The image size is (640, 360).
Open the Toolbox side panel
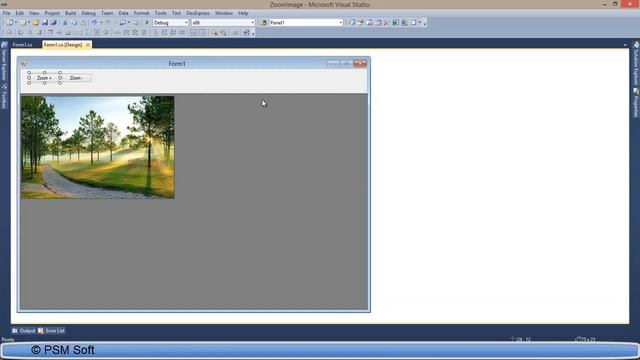[x=4, y=97]
